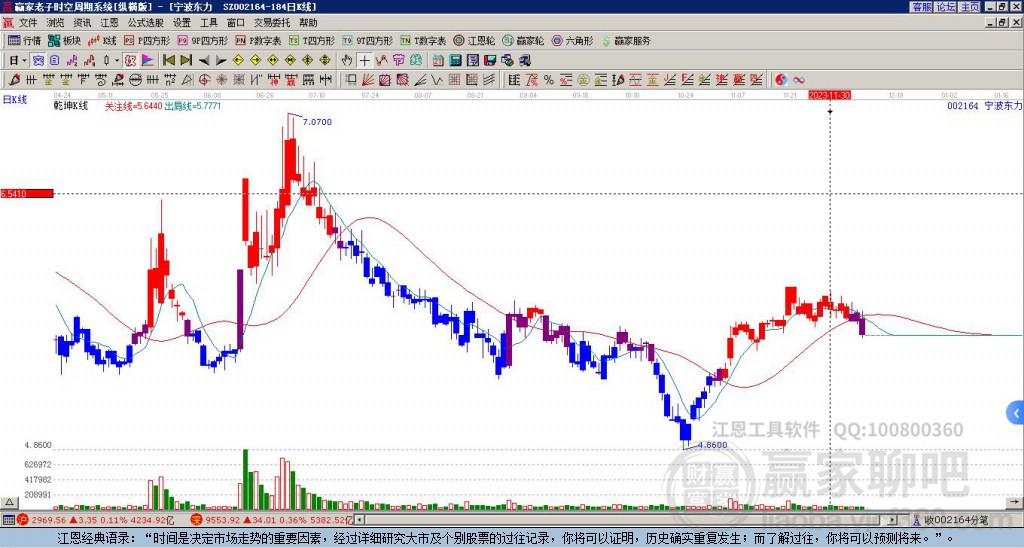Click the yin-yang taiji icon
Viewport: 1024px width, 548px height.
point(781,80)
